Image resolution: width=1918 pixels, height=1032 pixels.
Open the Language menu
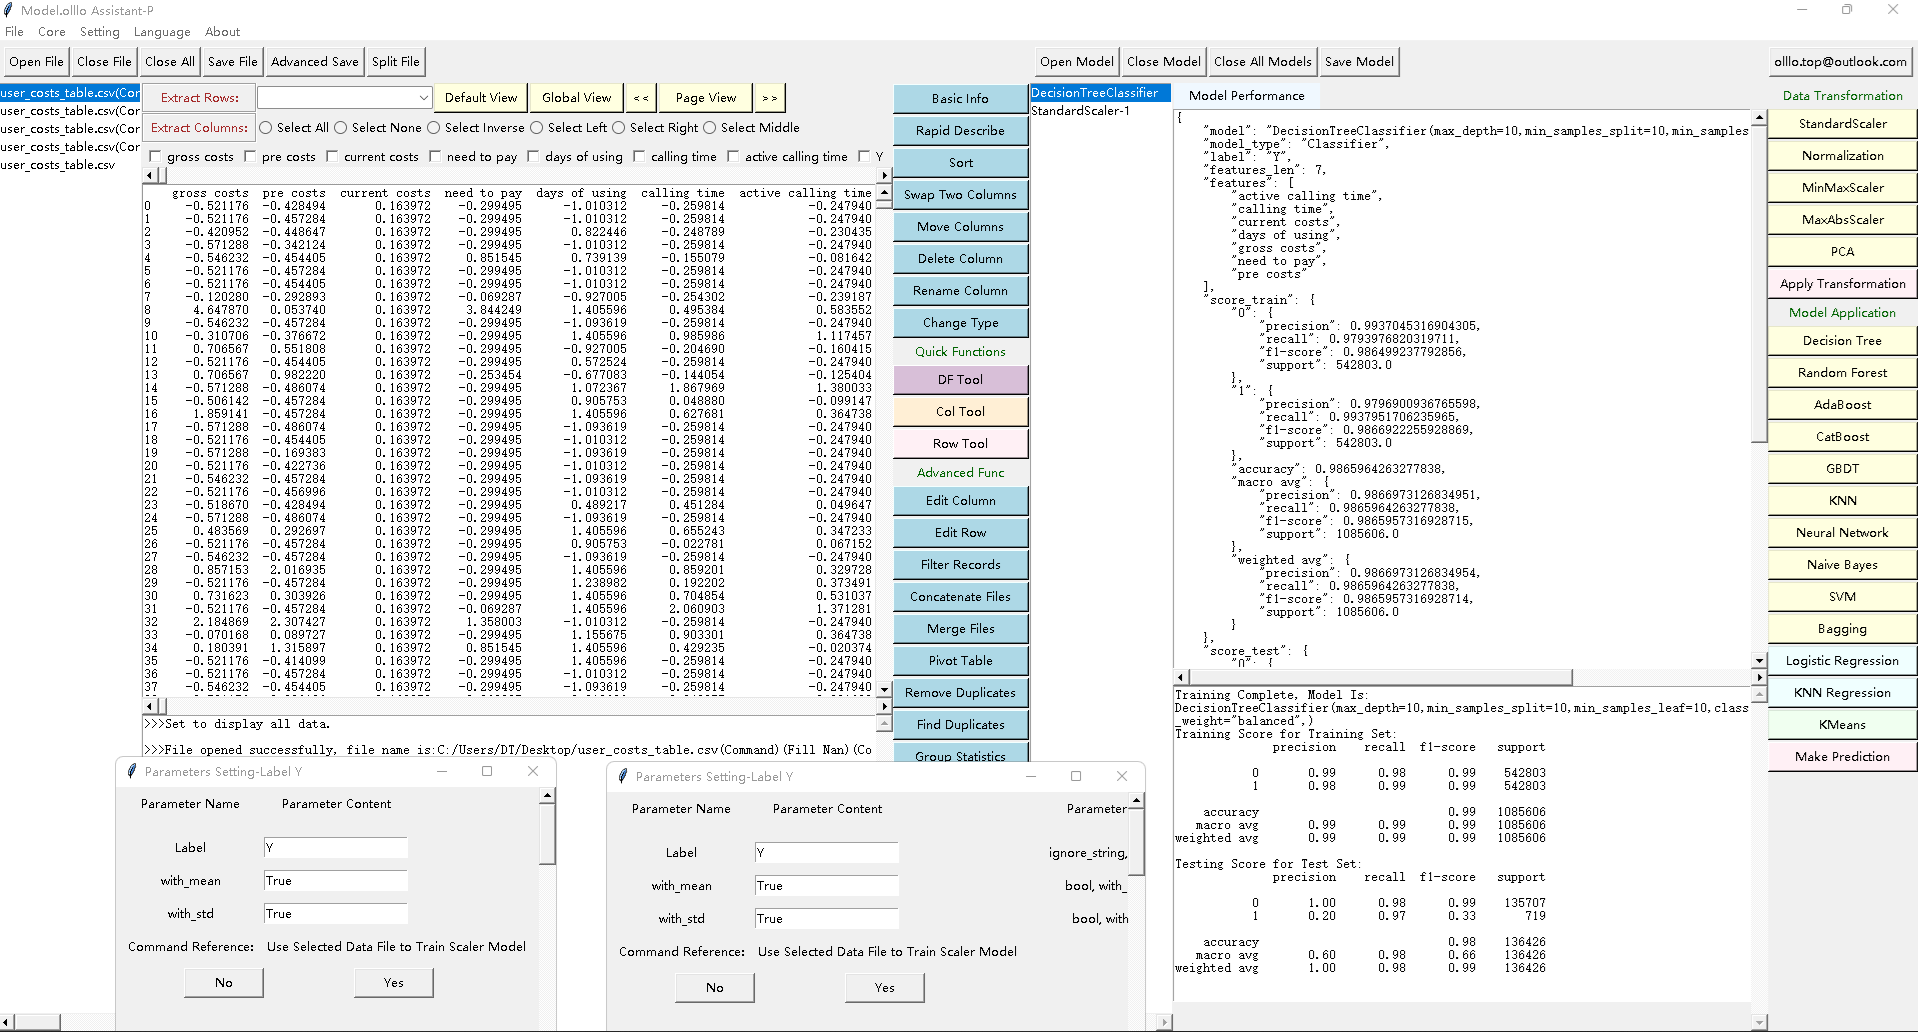click(x=162, y=32)
